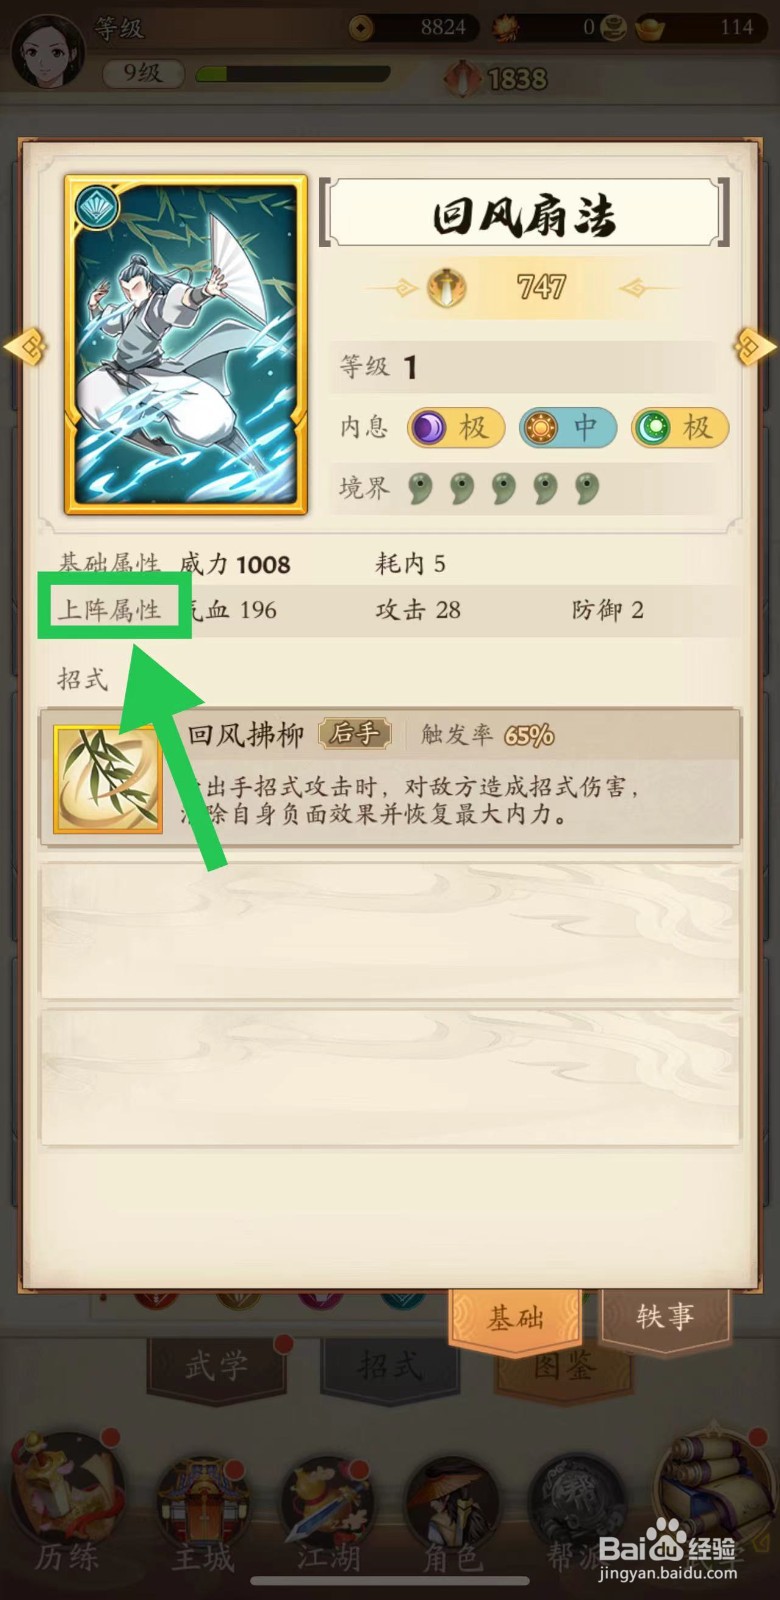The width and height of the screenshot is (780, 1600).
Task: Tap the green experience progress bar
Action: (x=293, y=74)
